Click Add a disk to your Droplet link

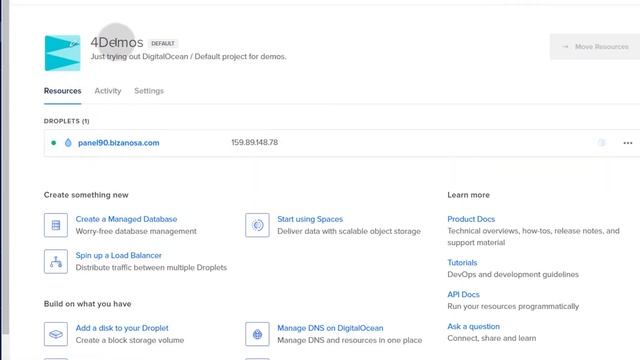coord(122,328)
